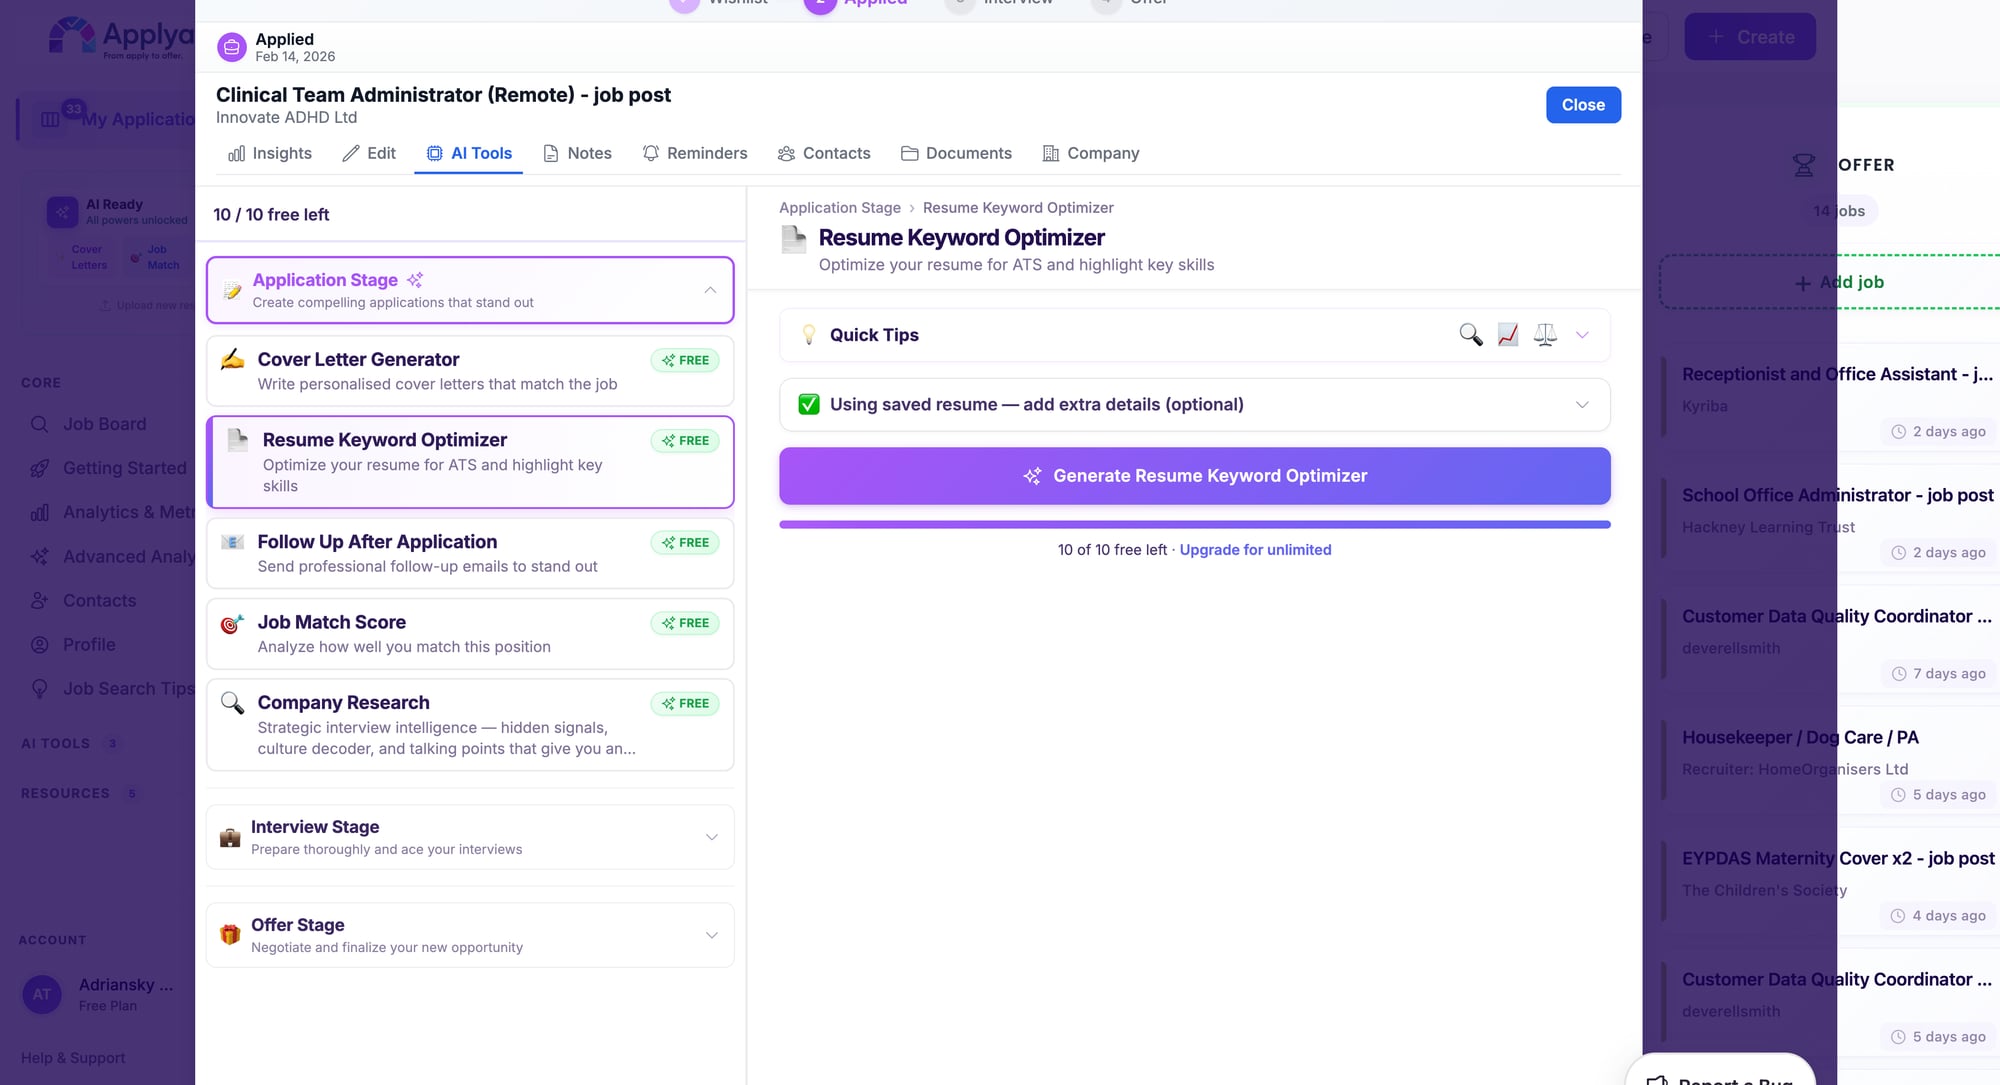Select the Getting Started rocket icon
The height and width of the screenshot is (1085, 2000).
40,467
